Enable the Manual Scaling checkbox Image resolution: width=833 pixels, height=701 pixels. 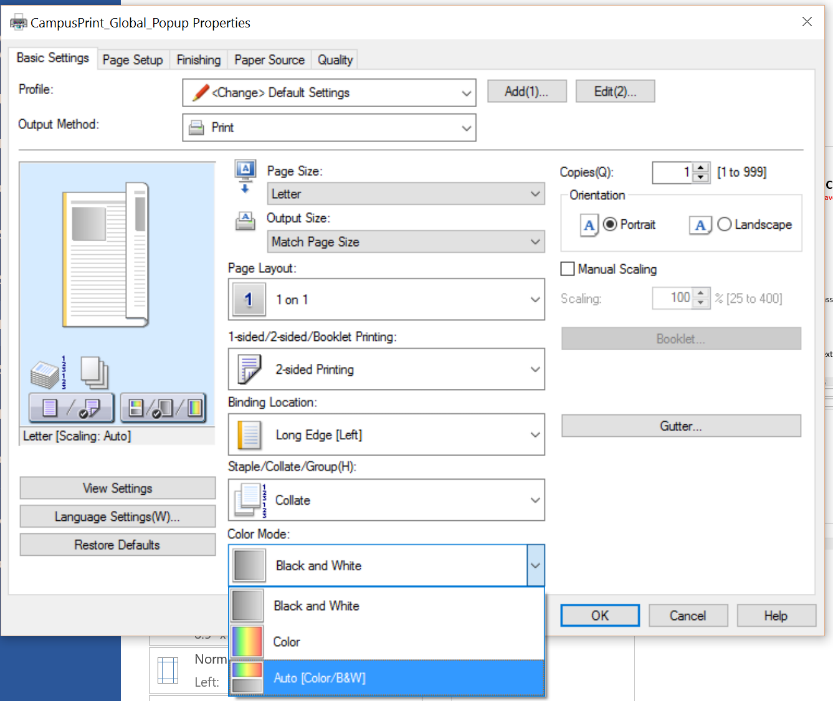[x=567, y=269]
